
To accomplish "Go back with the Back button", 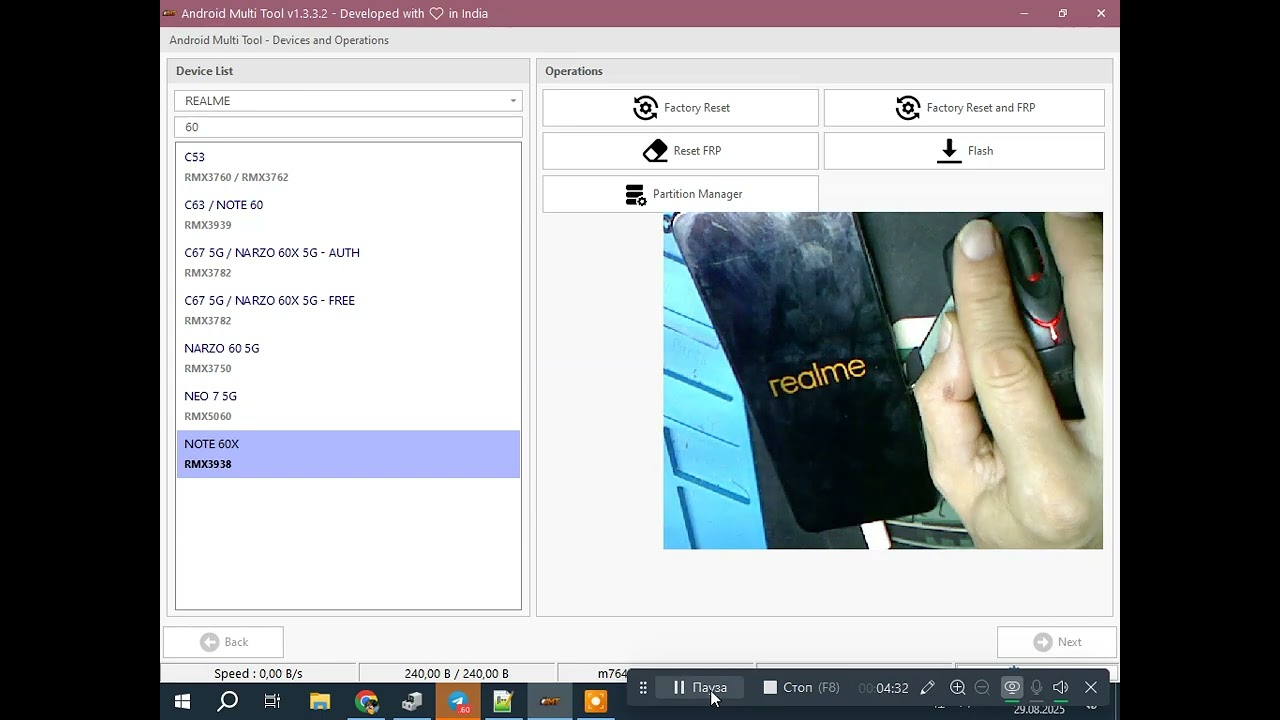I will point(223,642).
